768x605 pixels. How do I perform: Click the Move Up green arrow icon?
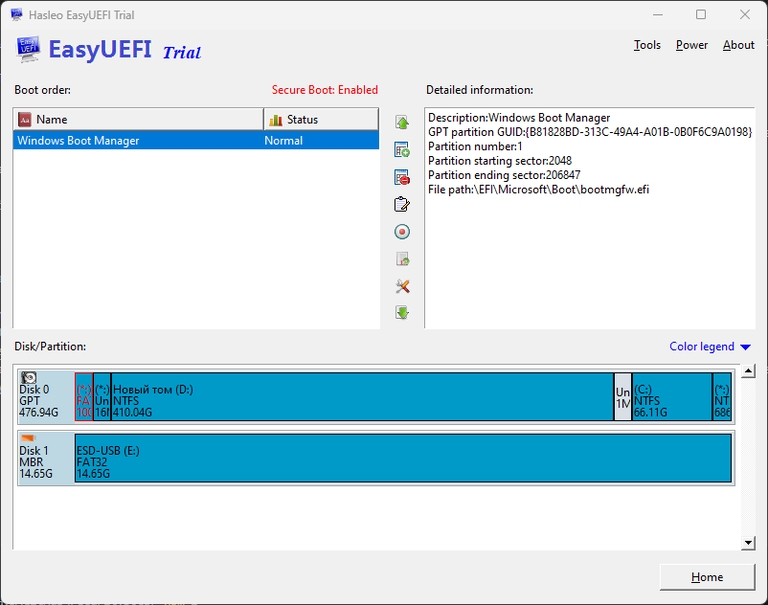(402, 122)
